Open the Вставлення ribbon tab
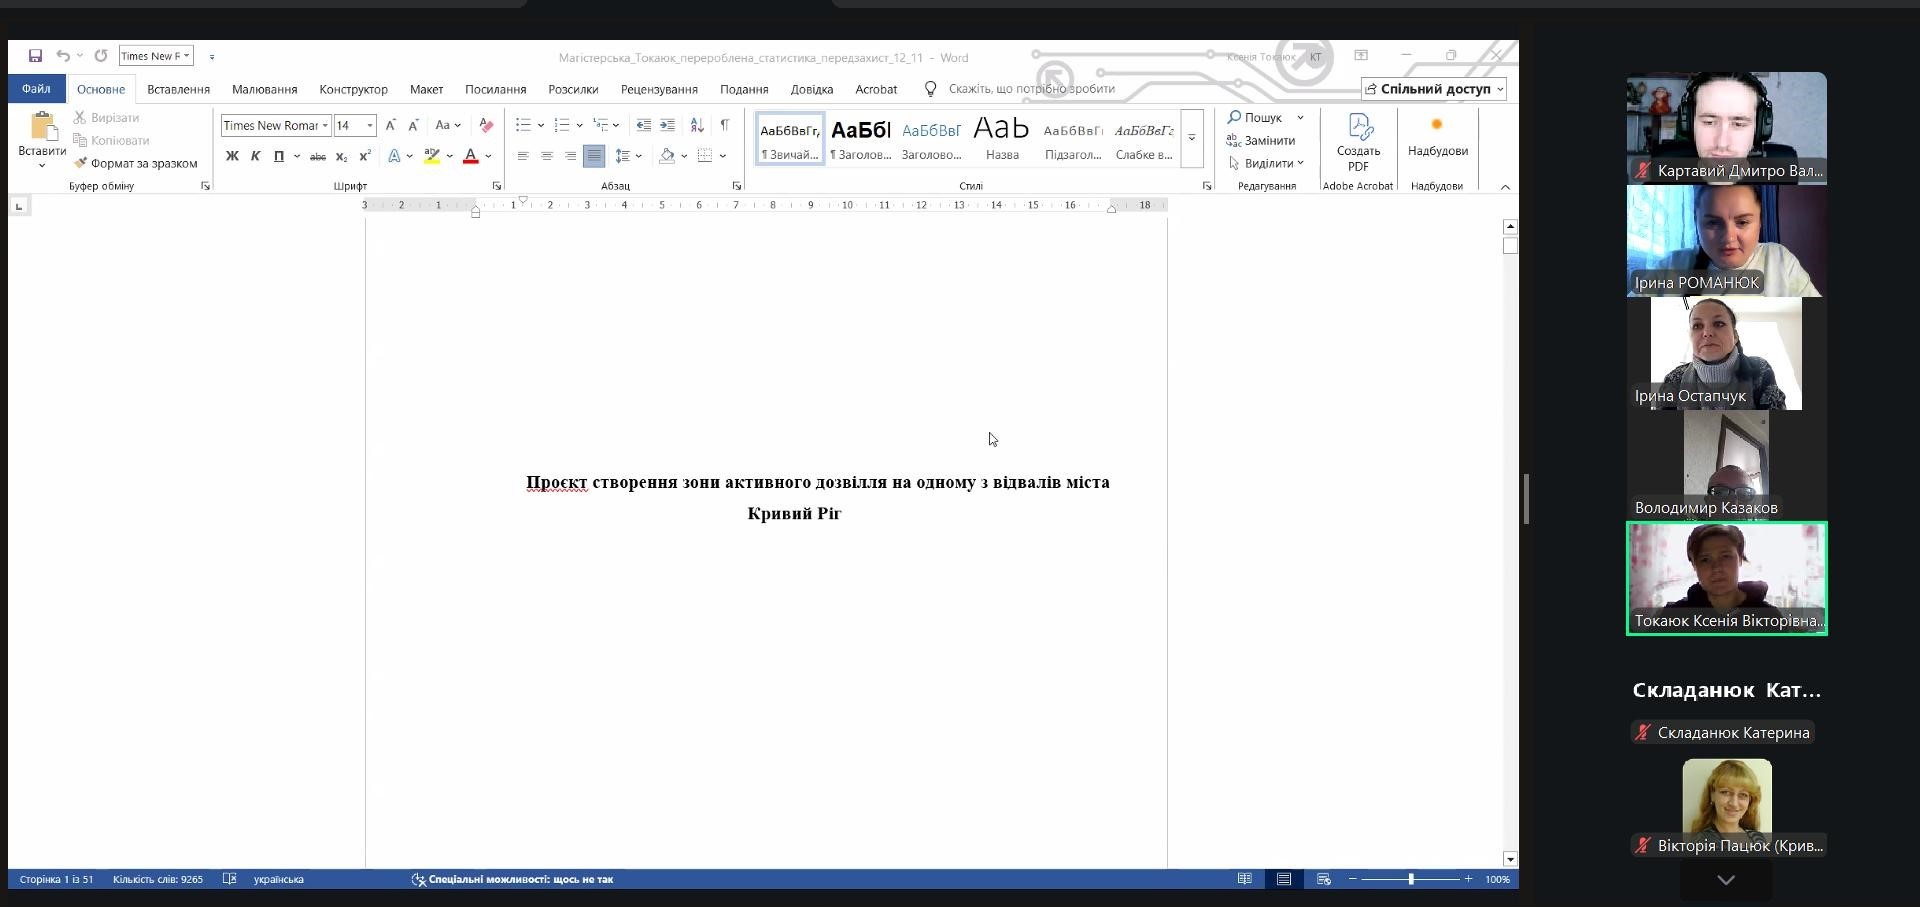1920x907 pixels. (x=178, y=89)
